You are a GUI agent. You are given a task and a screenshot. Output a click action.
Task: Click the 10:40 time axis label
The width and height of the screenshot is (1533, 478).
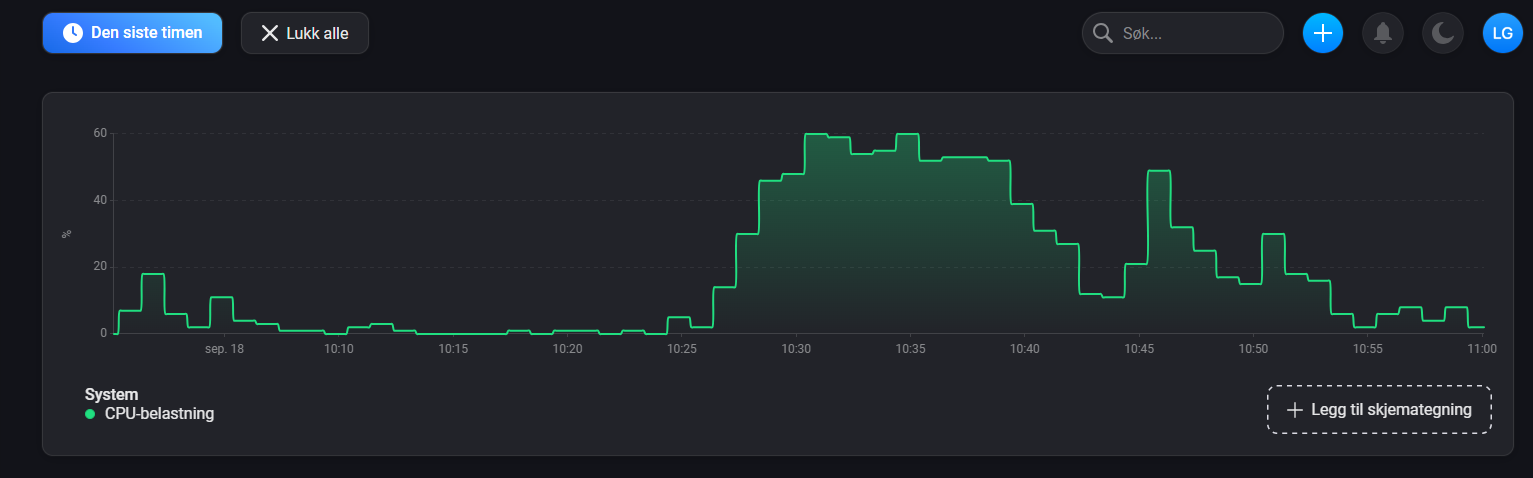click(x=1025, y=349)
